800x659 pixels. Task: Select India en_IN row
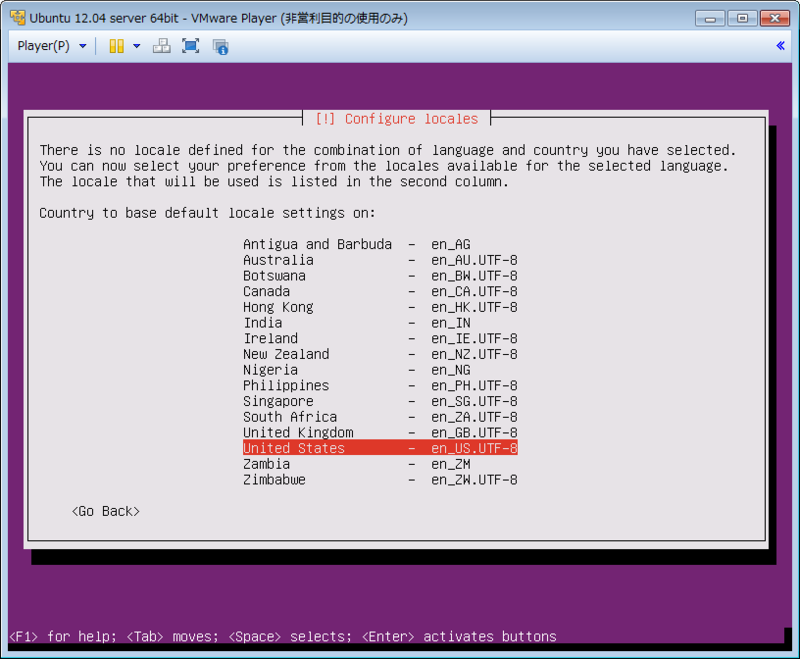[380, 323]
